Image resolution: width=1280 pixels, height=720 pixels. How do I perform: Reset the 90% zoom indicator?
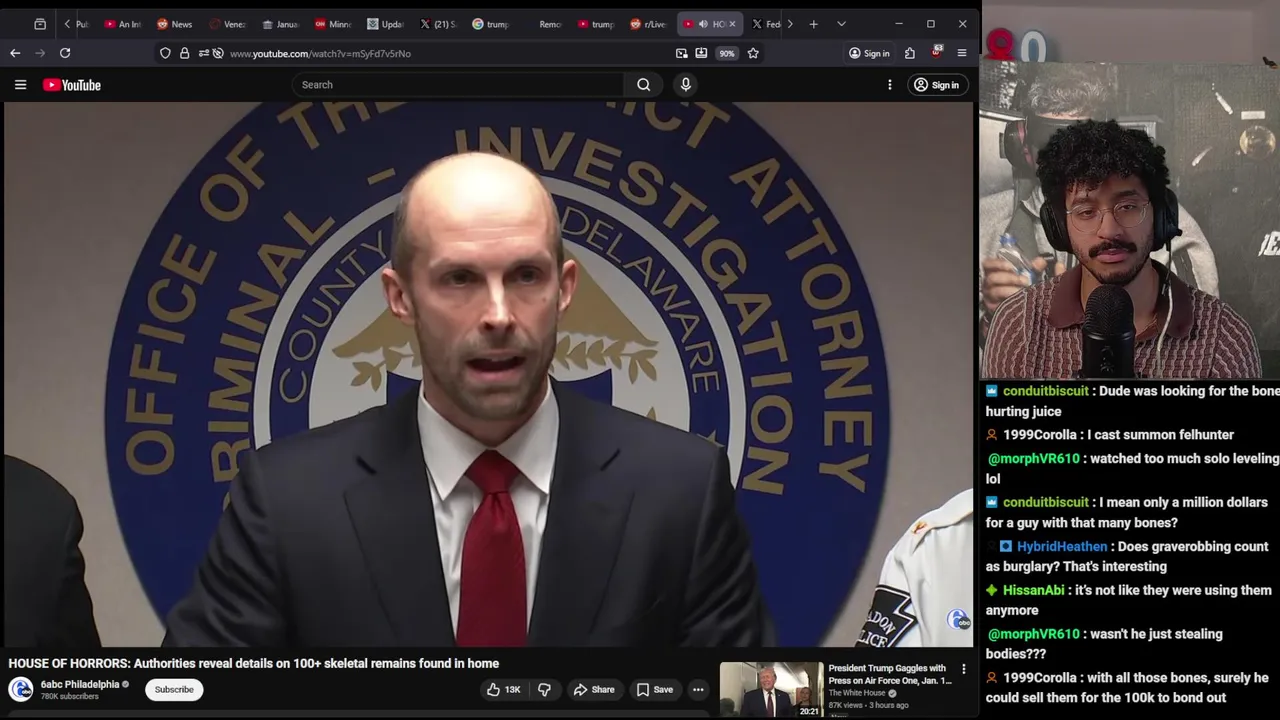(727, 53)
